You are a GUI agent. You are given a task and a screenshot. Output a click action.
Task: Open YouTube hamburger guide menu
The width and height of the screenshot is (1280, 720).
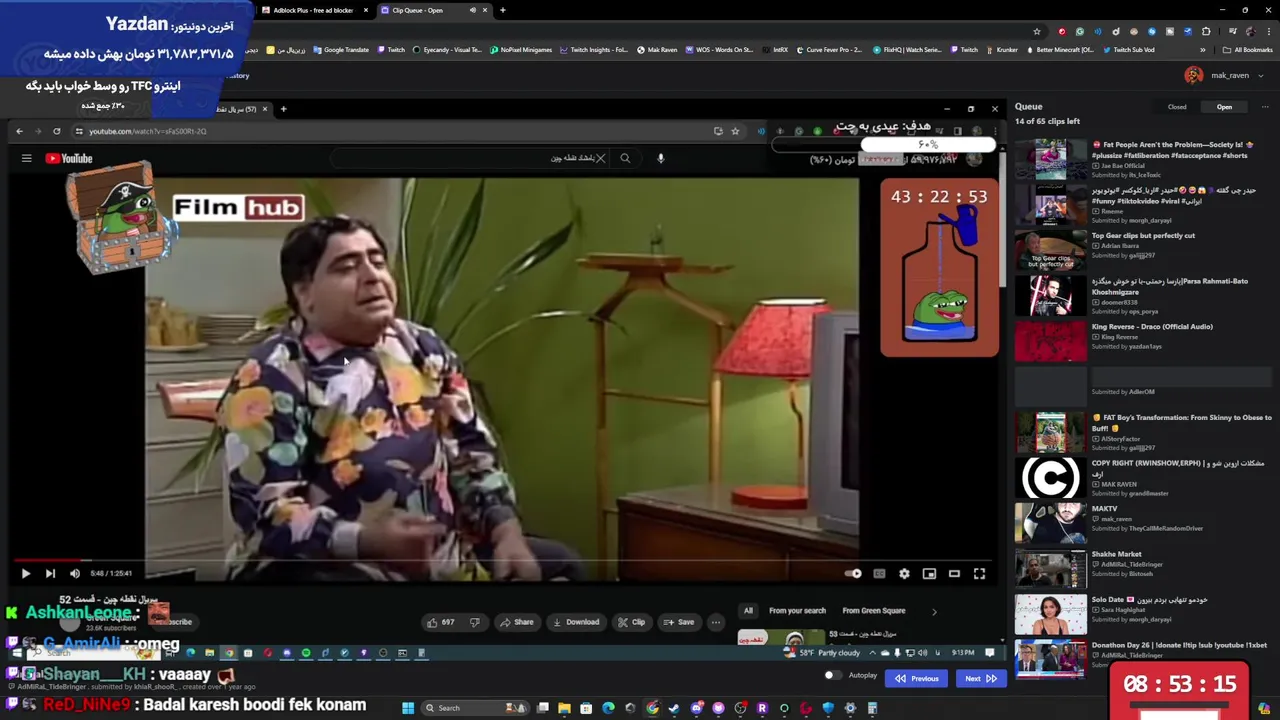click(27, 158)
